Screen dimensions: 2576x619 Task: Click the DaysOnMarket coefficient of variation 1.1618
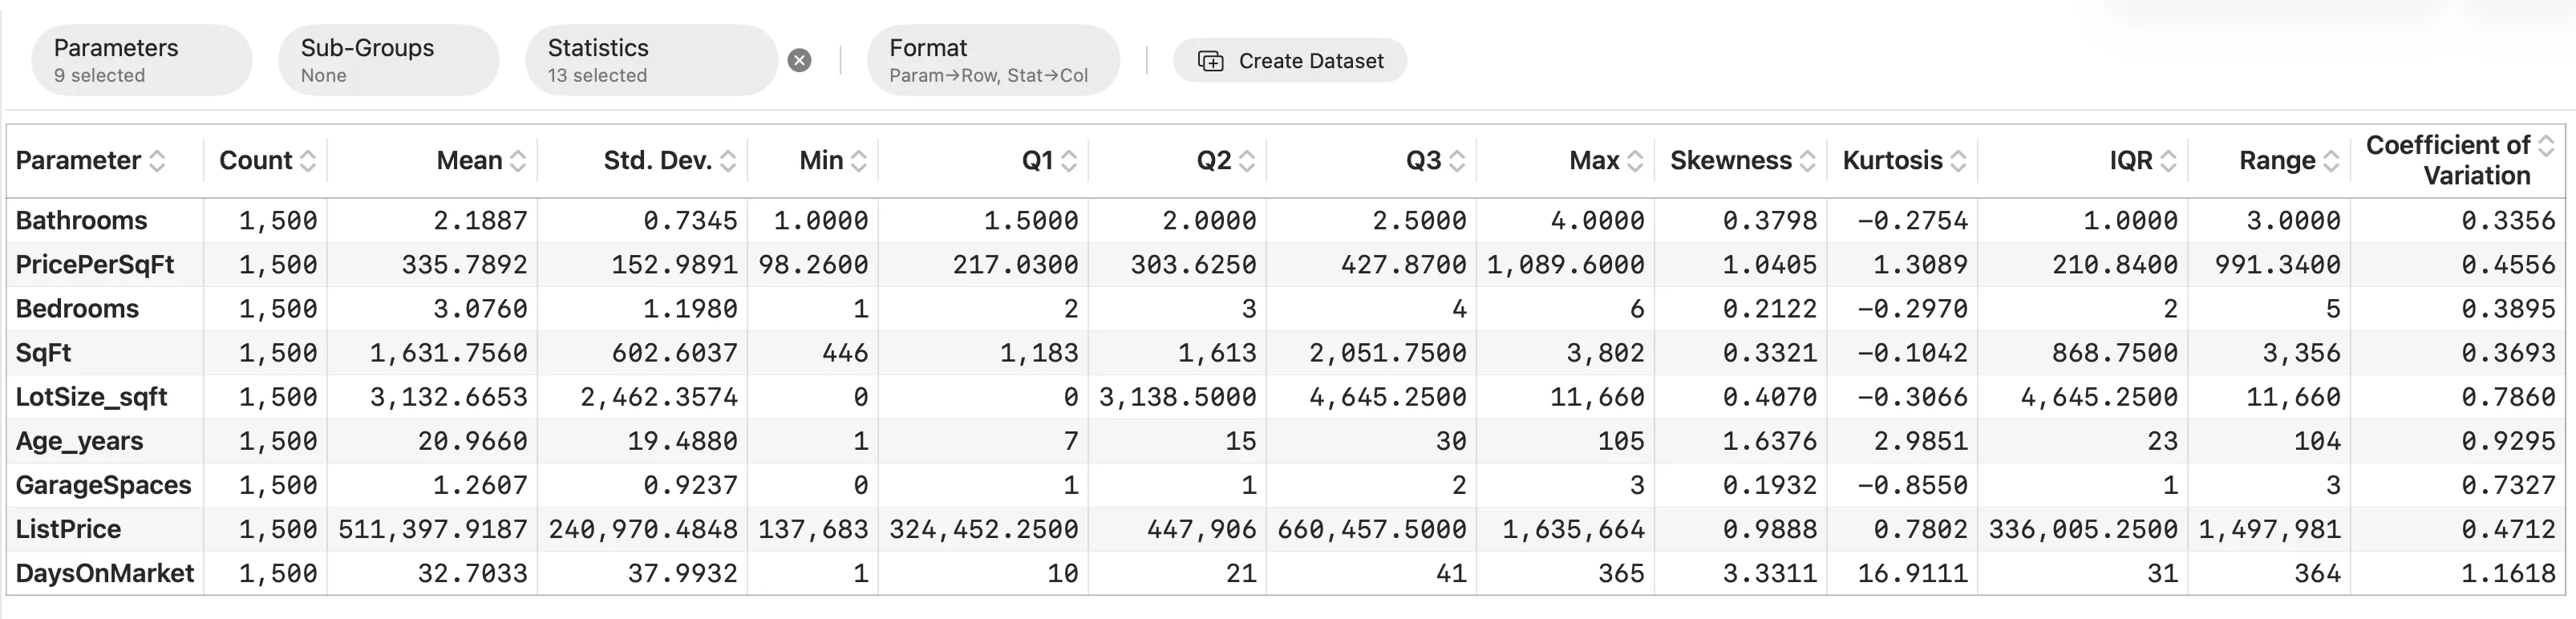[2508, 573]
